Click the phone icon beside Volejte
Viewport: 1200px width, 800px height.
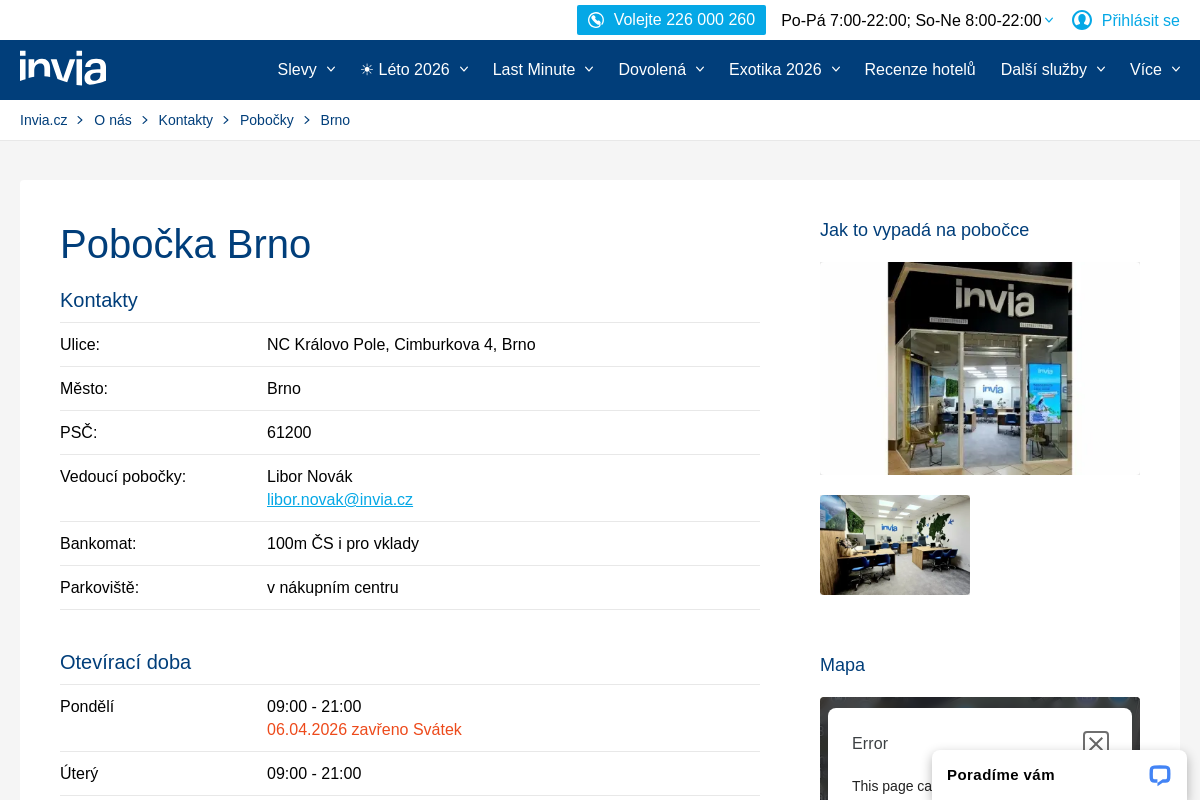[x=596, y=20]
